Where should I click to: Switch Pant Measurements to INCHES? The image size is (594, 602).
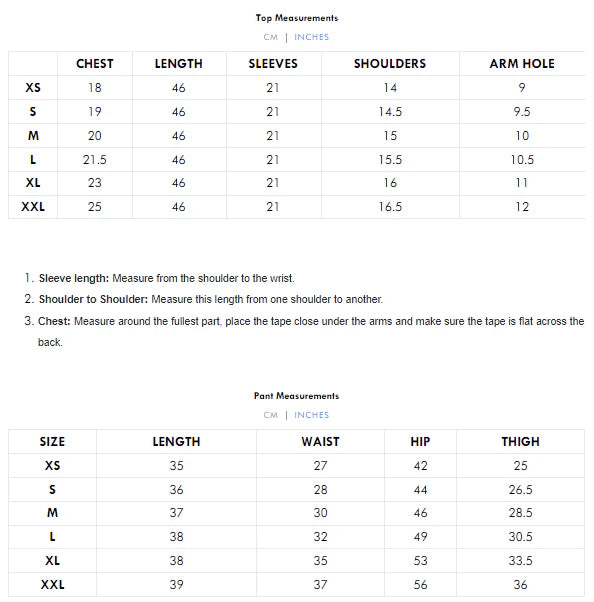[x=311, y=415]
